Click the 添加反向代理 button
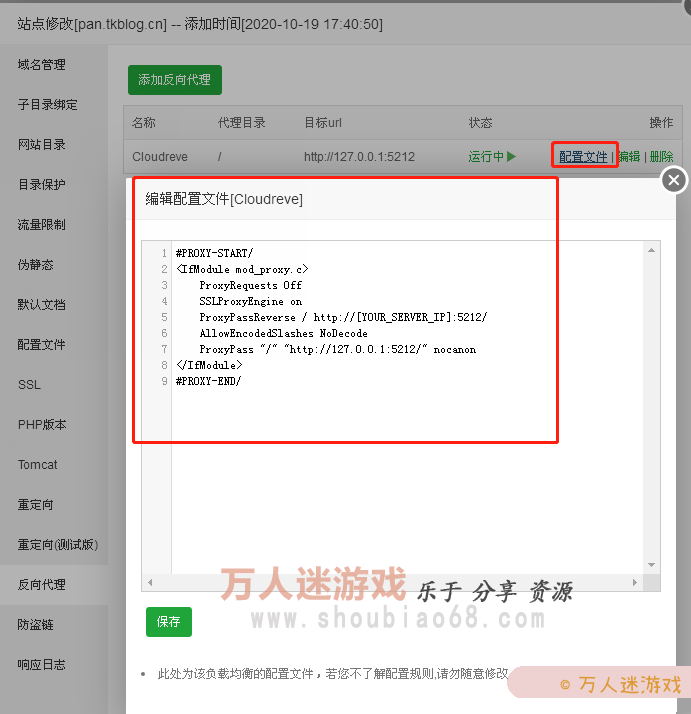Image resolution: width=691 pixels, height=714 pixels. coord(175,80)
